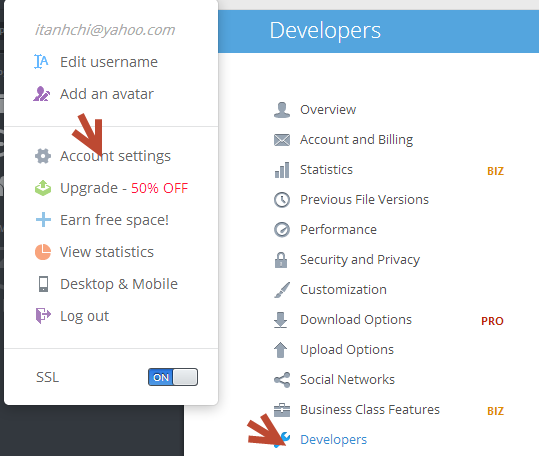539x456 pixels.
Task: Click the clock icon for Previous File Versions
Action: pyautogui.click(x=282, y=200)
